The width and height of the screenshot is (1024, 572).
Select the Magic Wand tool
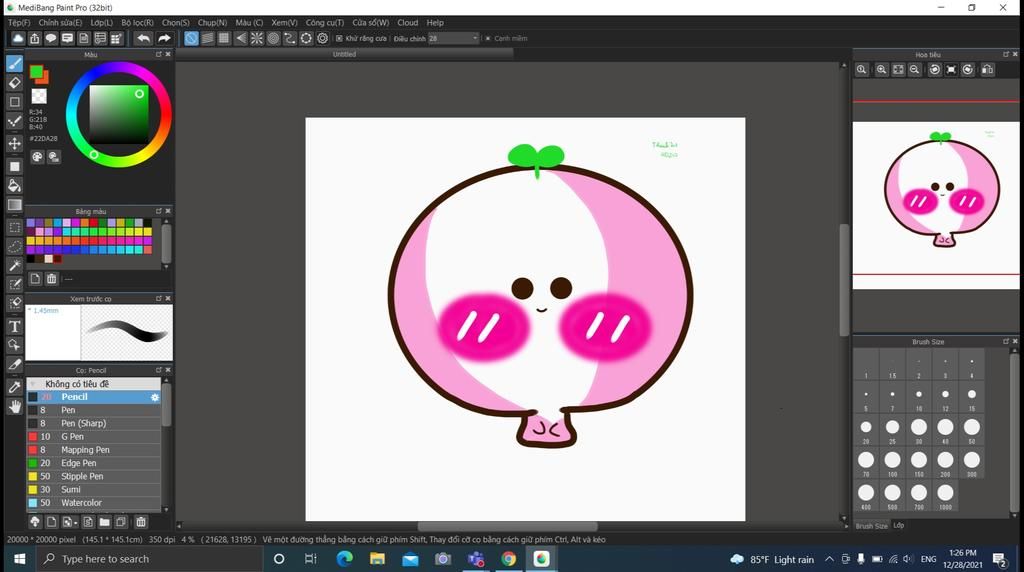[x=15, y=266]
